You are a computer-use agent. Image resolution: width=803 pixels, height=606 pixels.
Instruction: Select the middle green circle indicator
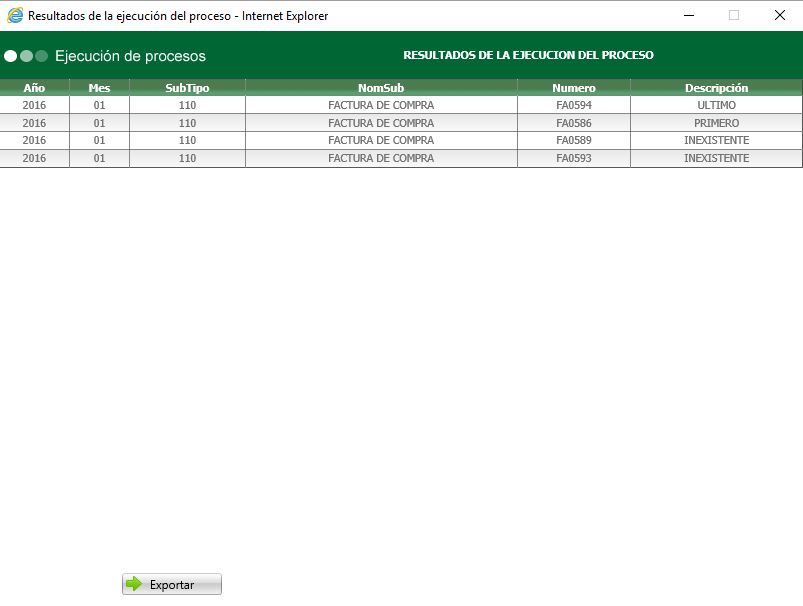click(25, 56)
